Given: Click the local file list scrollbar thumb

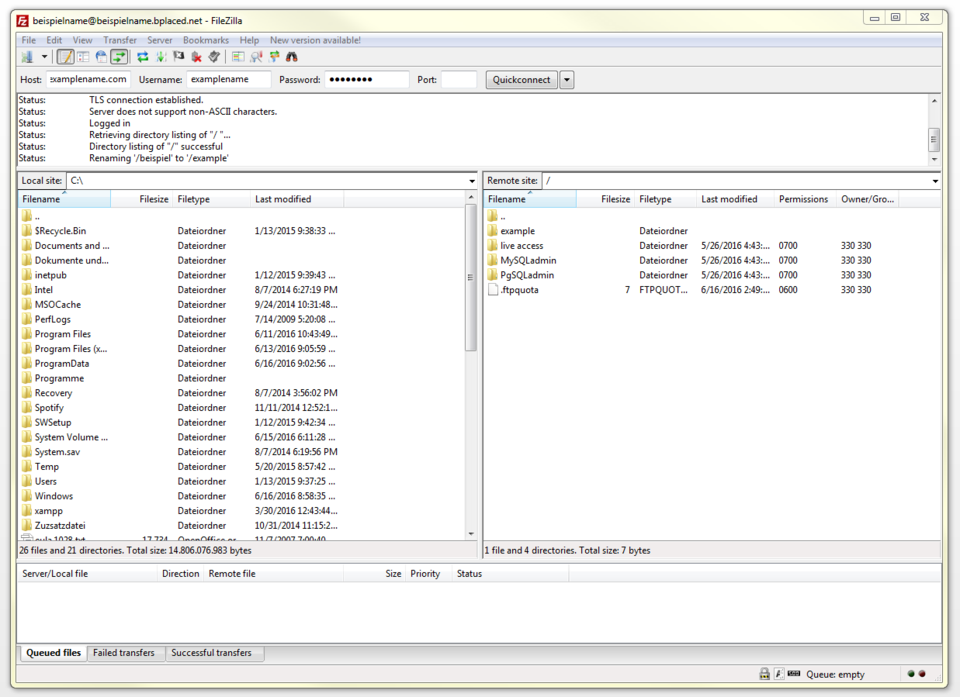Looking at the screenshot, I should tap(471, 277).
